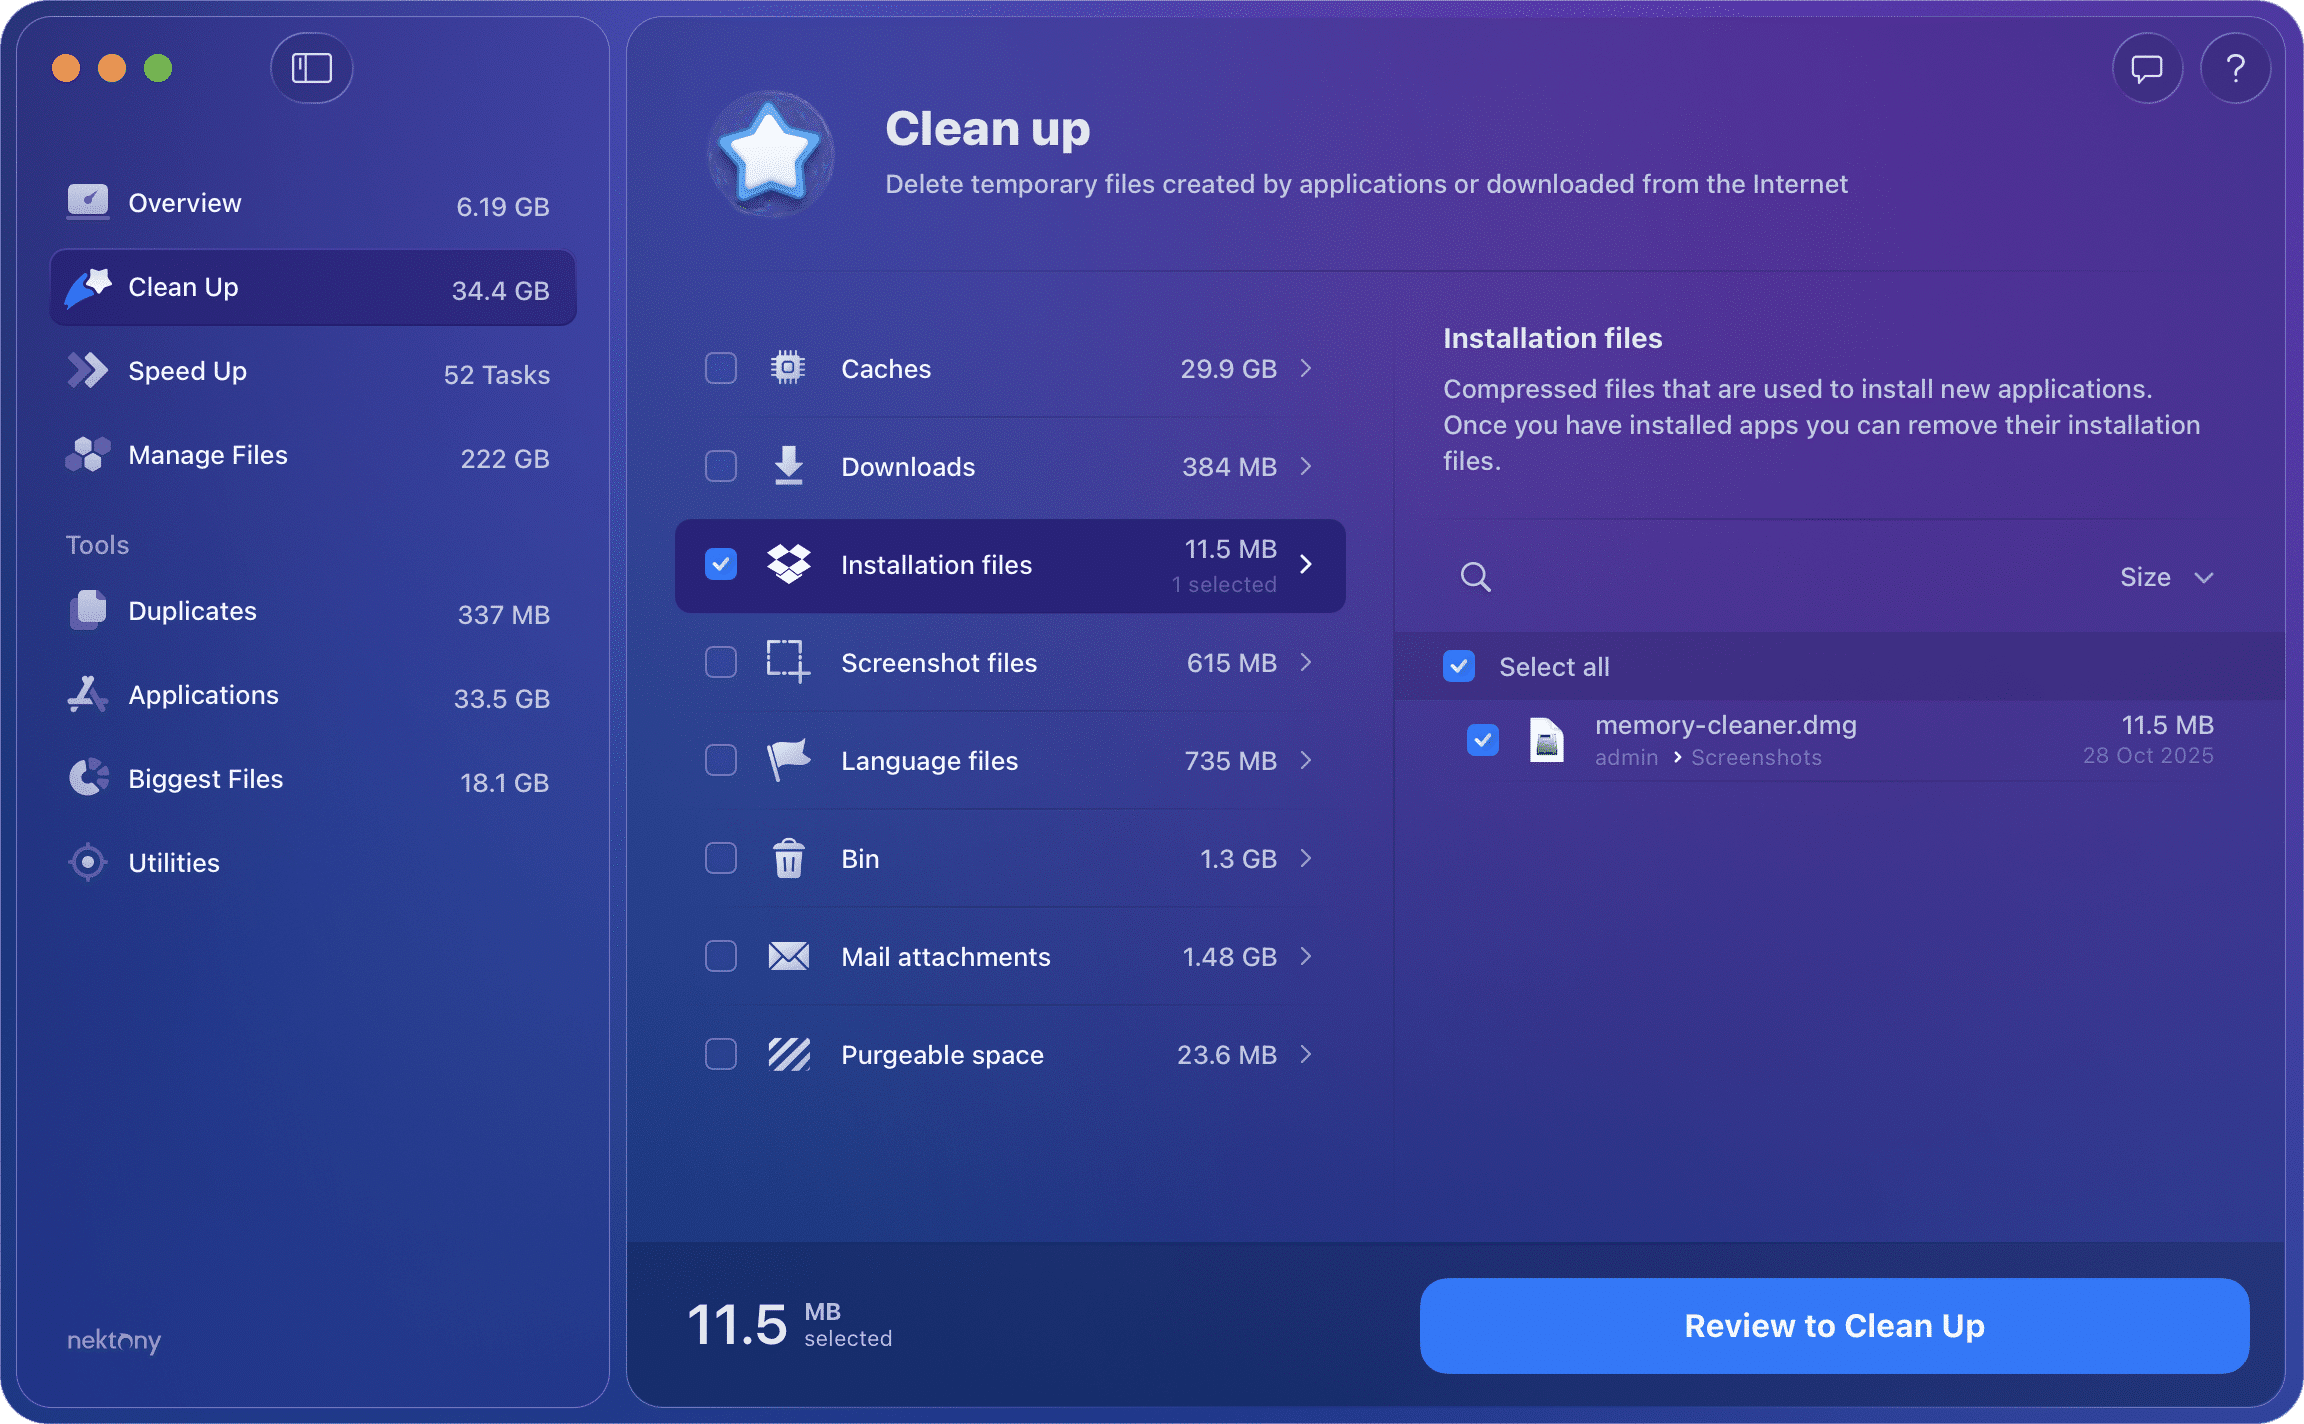Select the Biggest Files pie icon
Screen dimensions: 2304x1424
coord(88,777)
